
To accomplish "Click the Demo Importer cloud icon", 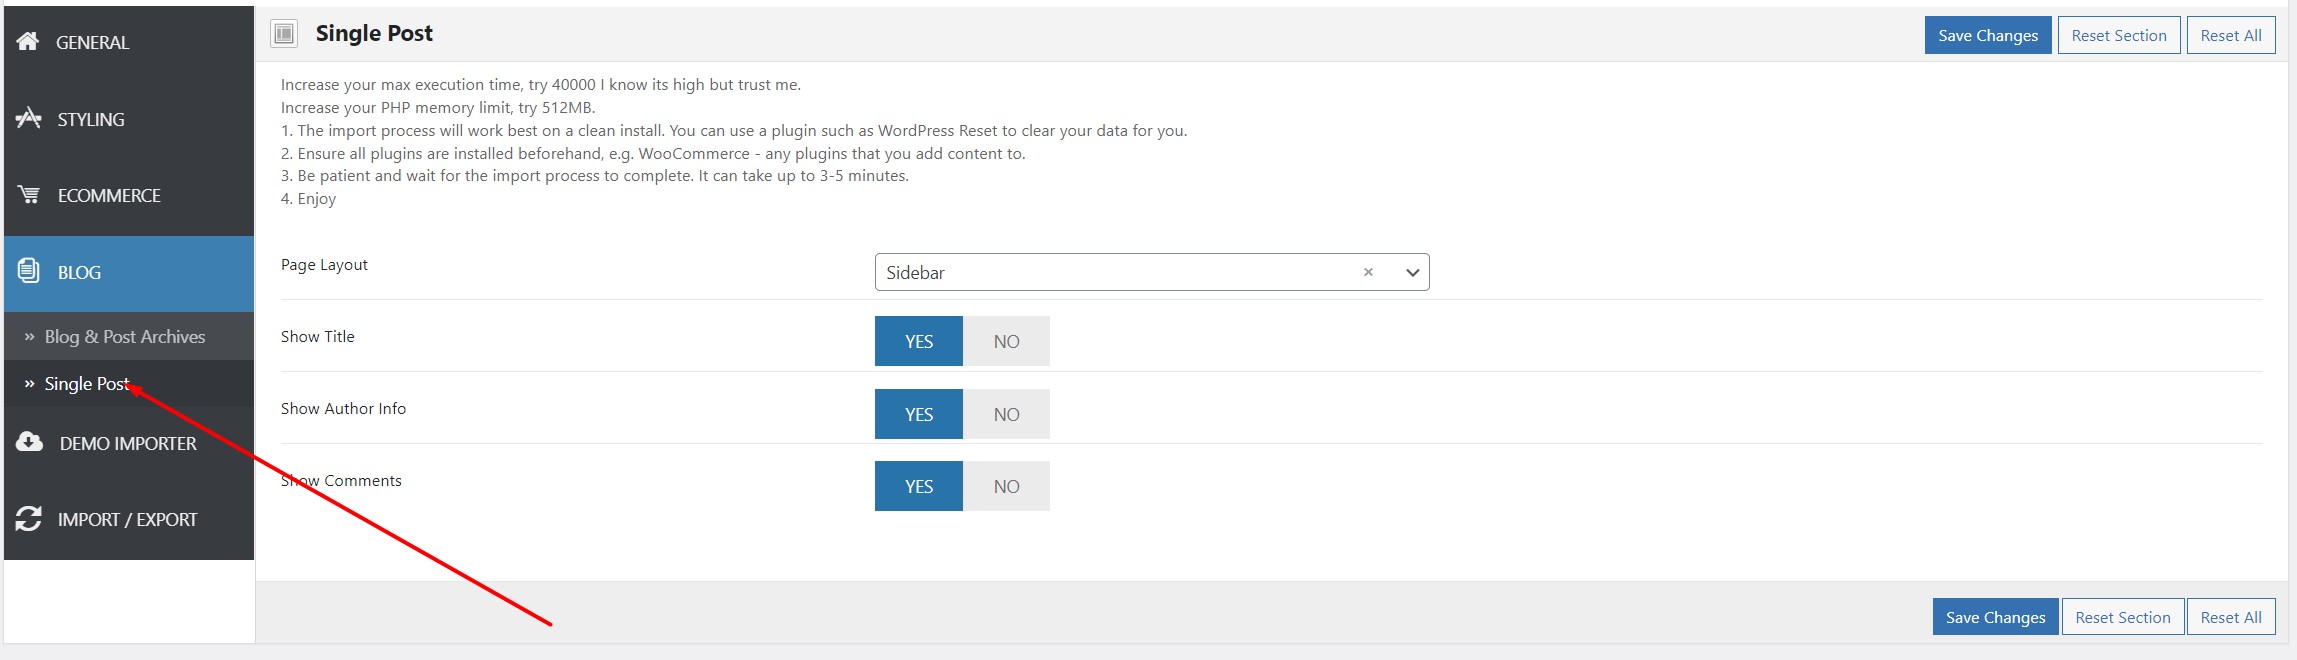I will [x=30, y=442].
